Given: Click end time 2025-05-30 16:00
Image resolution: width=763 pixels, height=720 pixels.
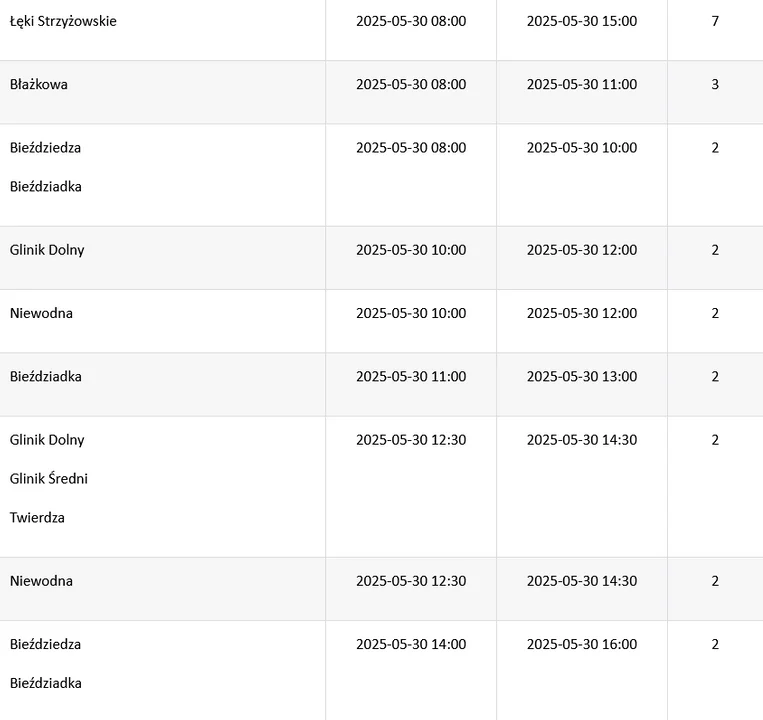Looking at the screenshot, I should 581,645.
